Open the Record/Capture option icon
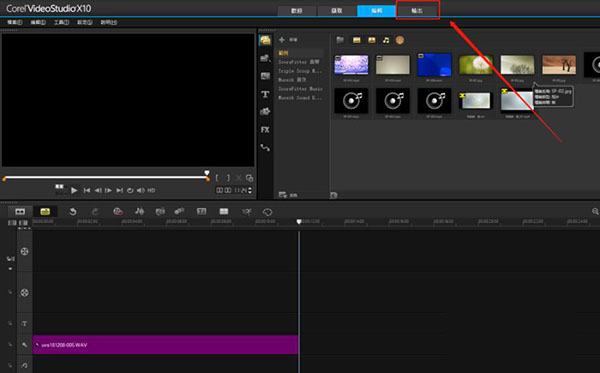 [118, 212]
